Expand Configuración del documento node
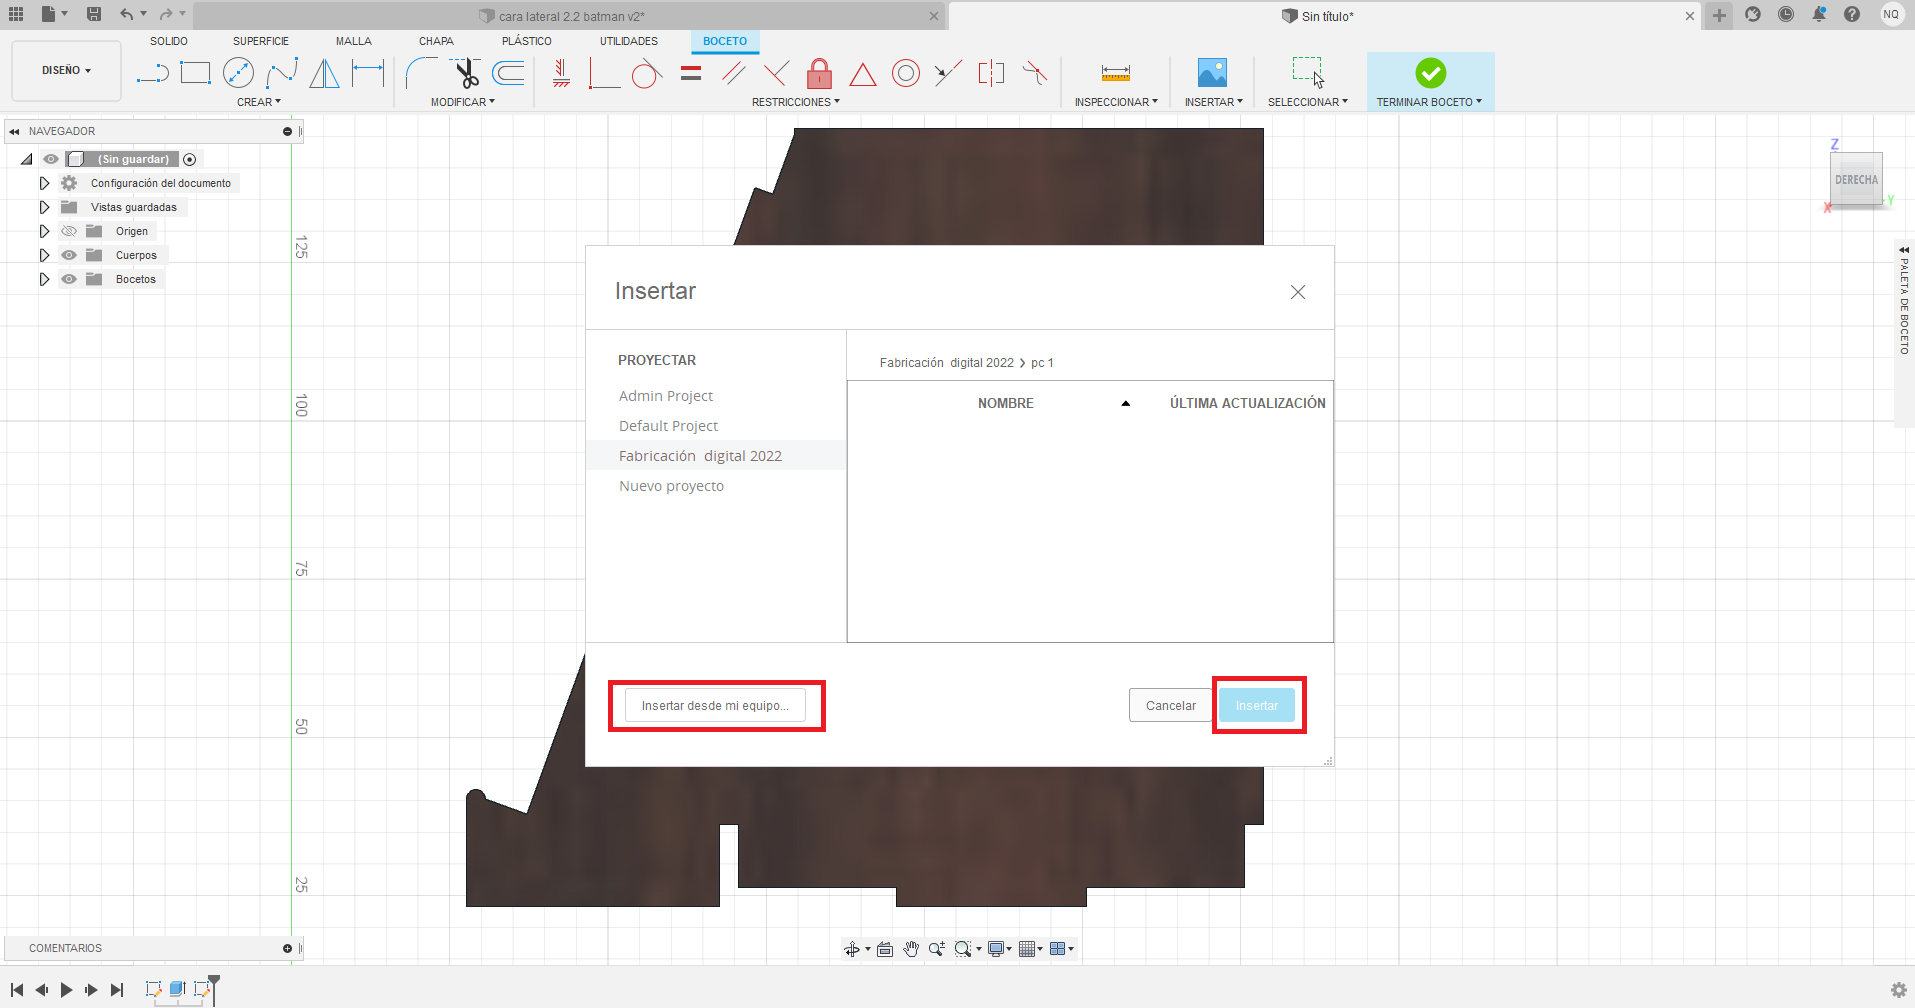Viewport: 1915px width, 1008px height. point(44,183)
